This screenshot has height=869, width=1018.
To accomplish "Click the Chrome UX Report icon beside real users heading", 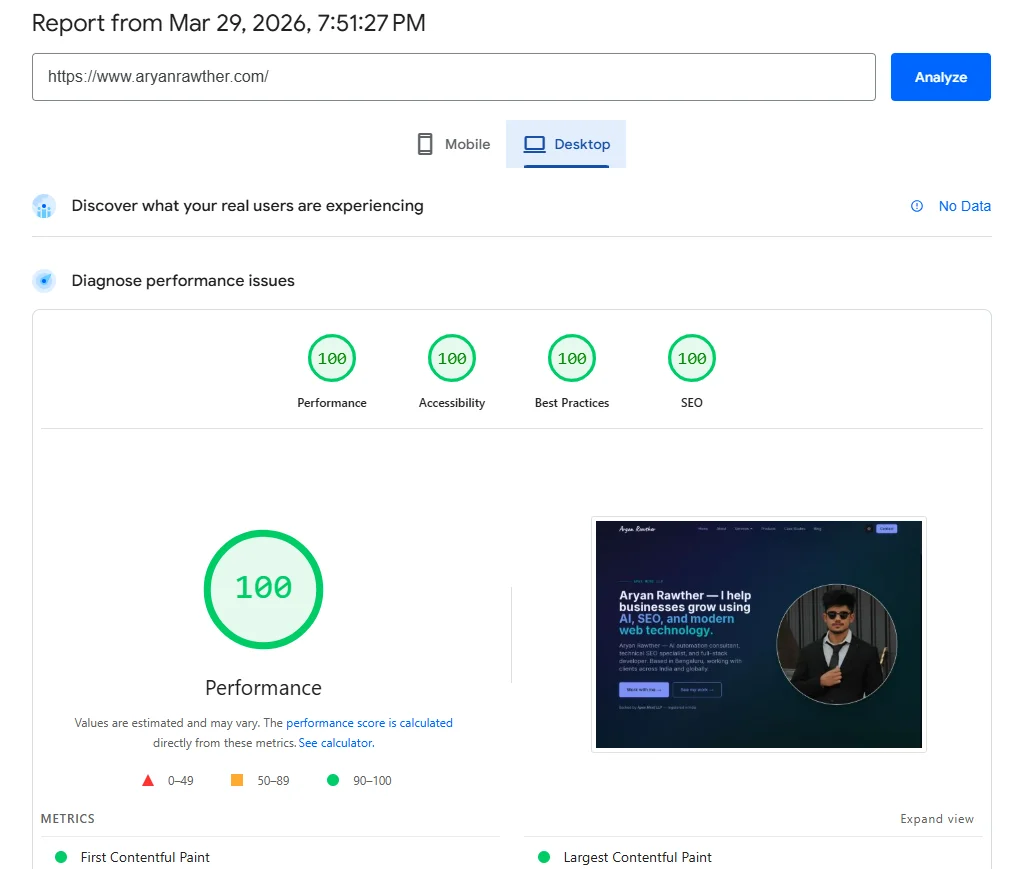I will (x=42, y=206).
